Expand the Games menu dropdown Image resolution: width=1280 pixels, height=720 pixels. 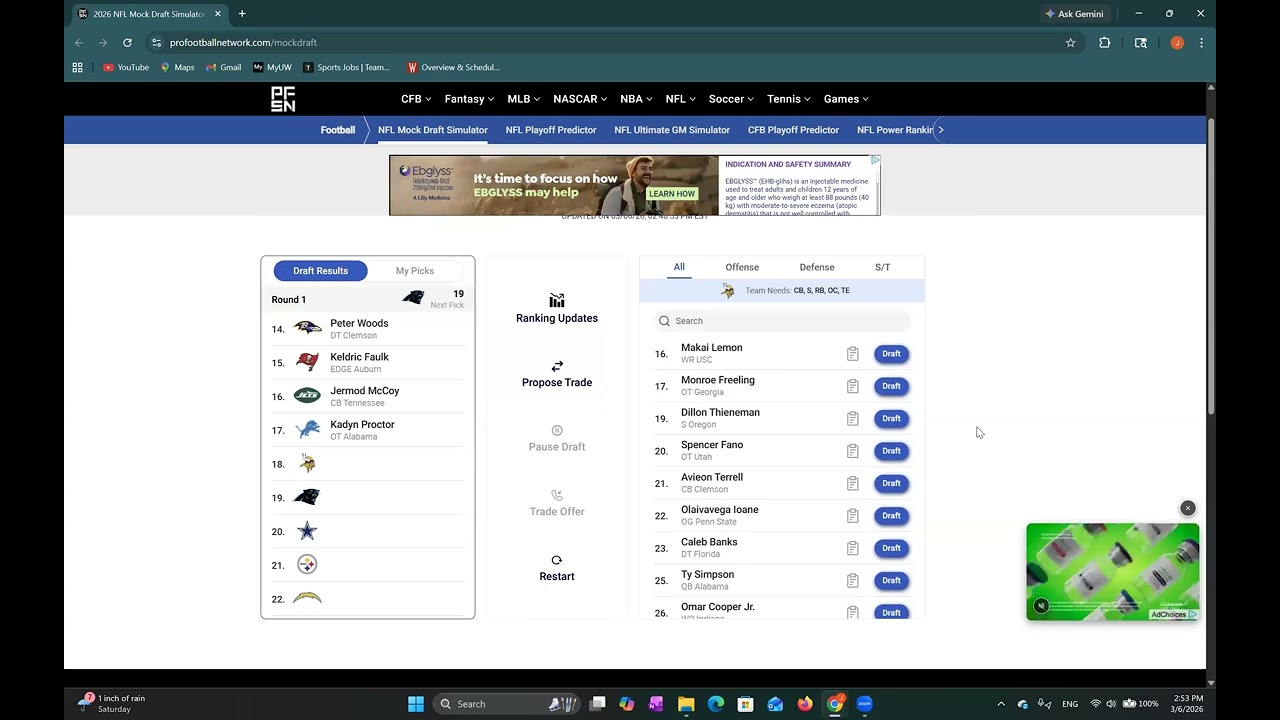pos(846,99)
